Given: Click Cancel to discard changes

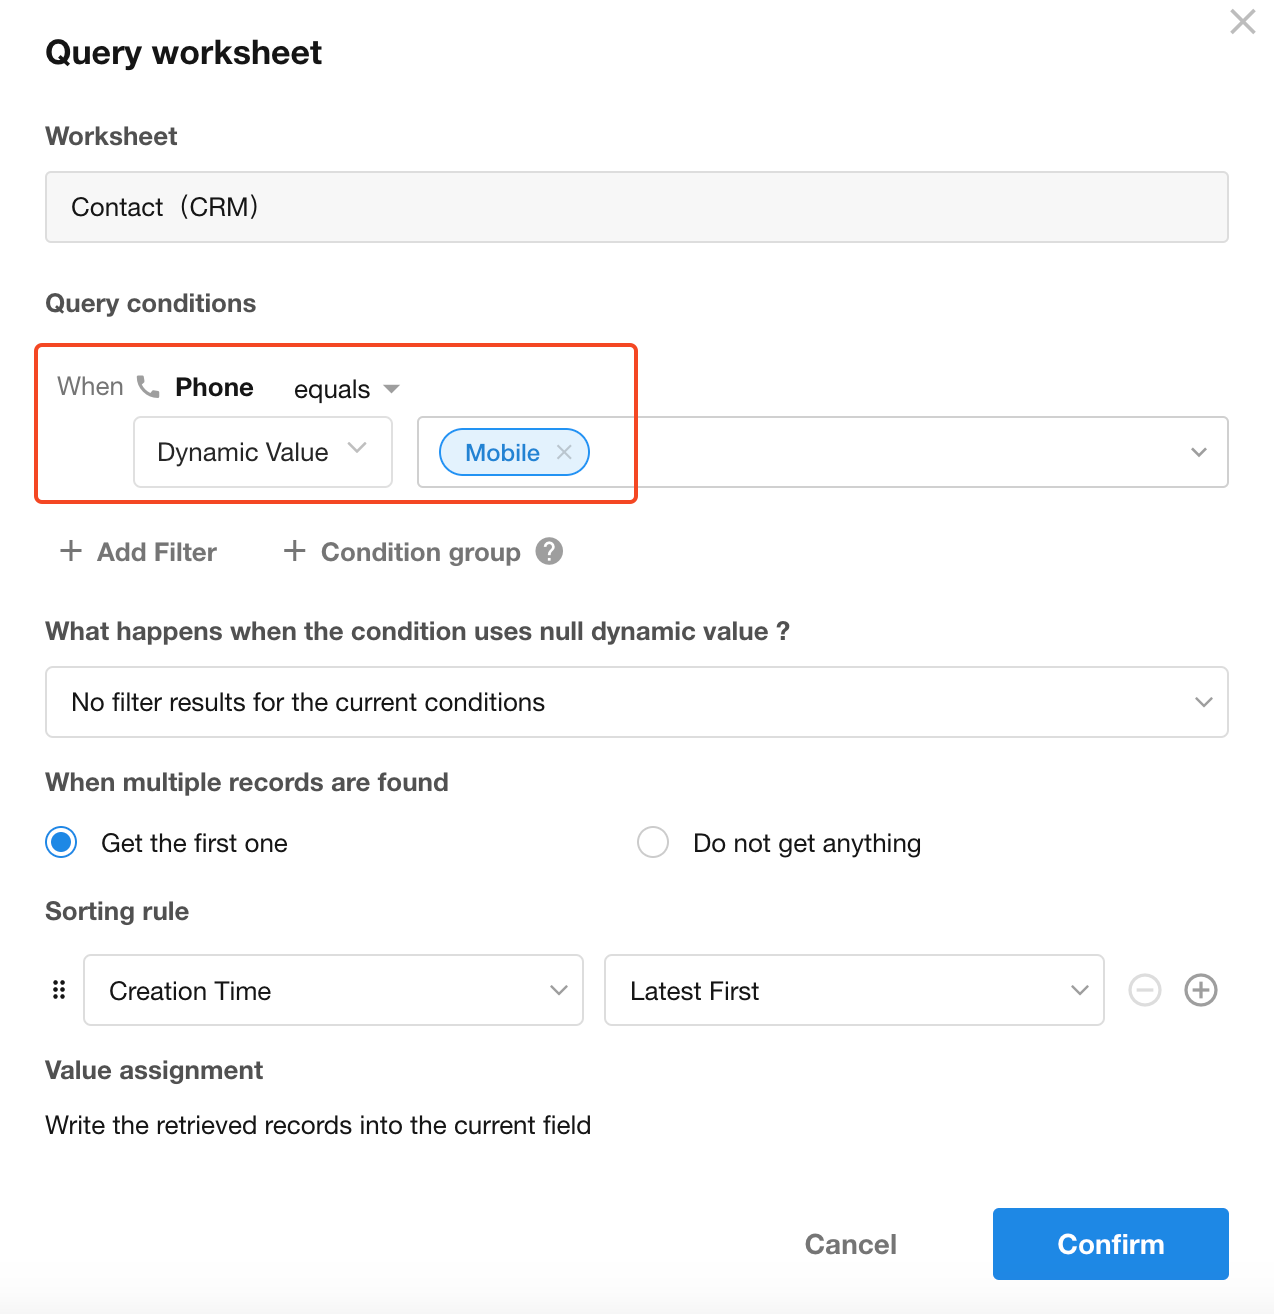Looking at the screenshot, I should click(850, 1244).
